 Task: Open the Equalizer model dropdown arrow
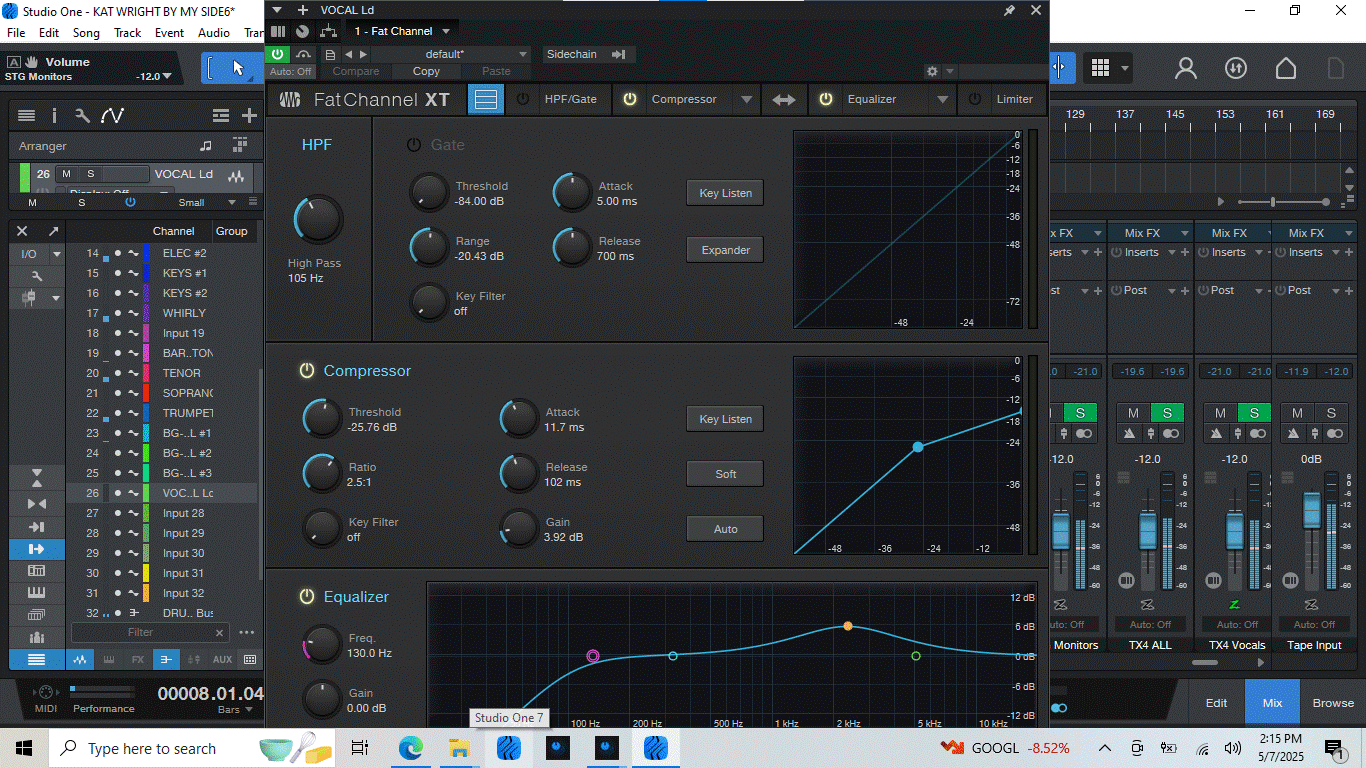coord(942,100)
